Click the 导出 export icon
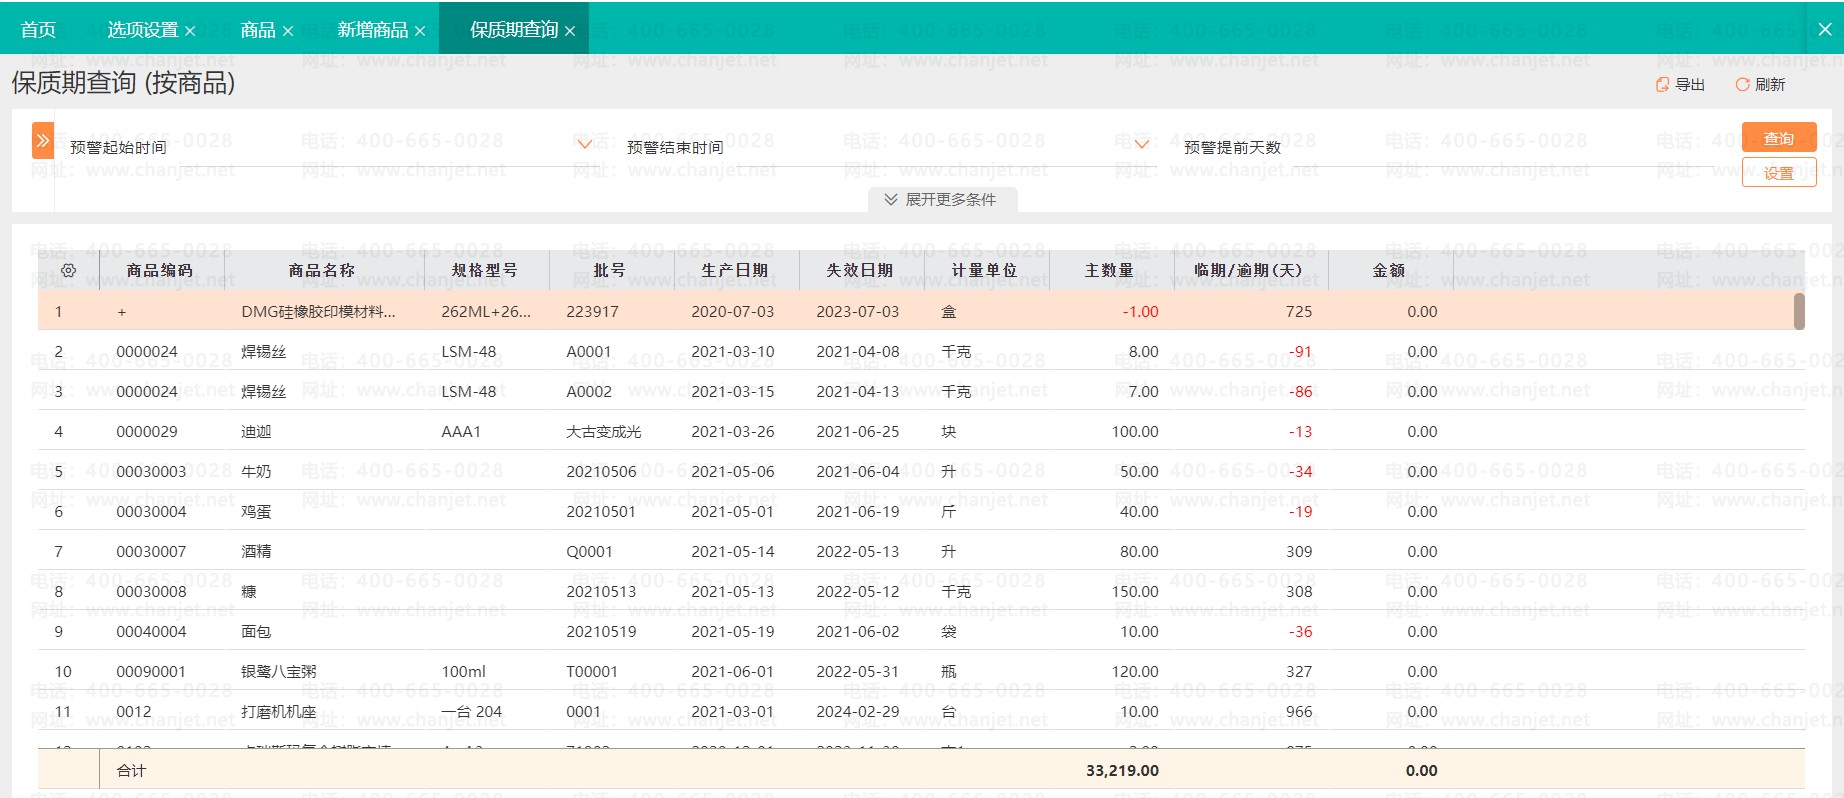Viewport: 1844px width, 798px height. (1662, 85)
